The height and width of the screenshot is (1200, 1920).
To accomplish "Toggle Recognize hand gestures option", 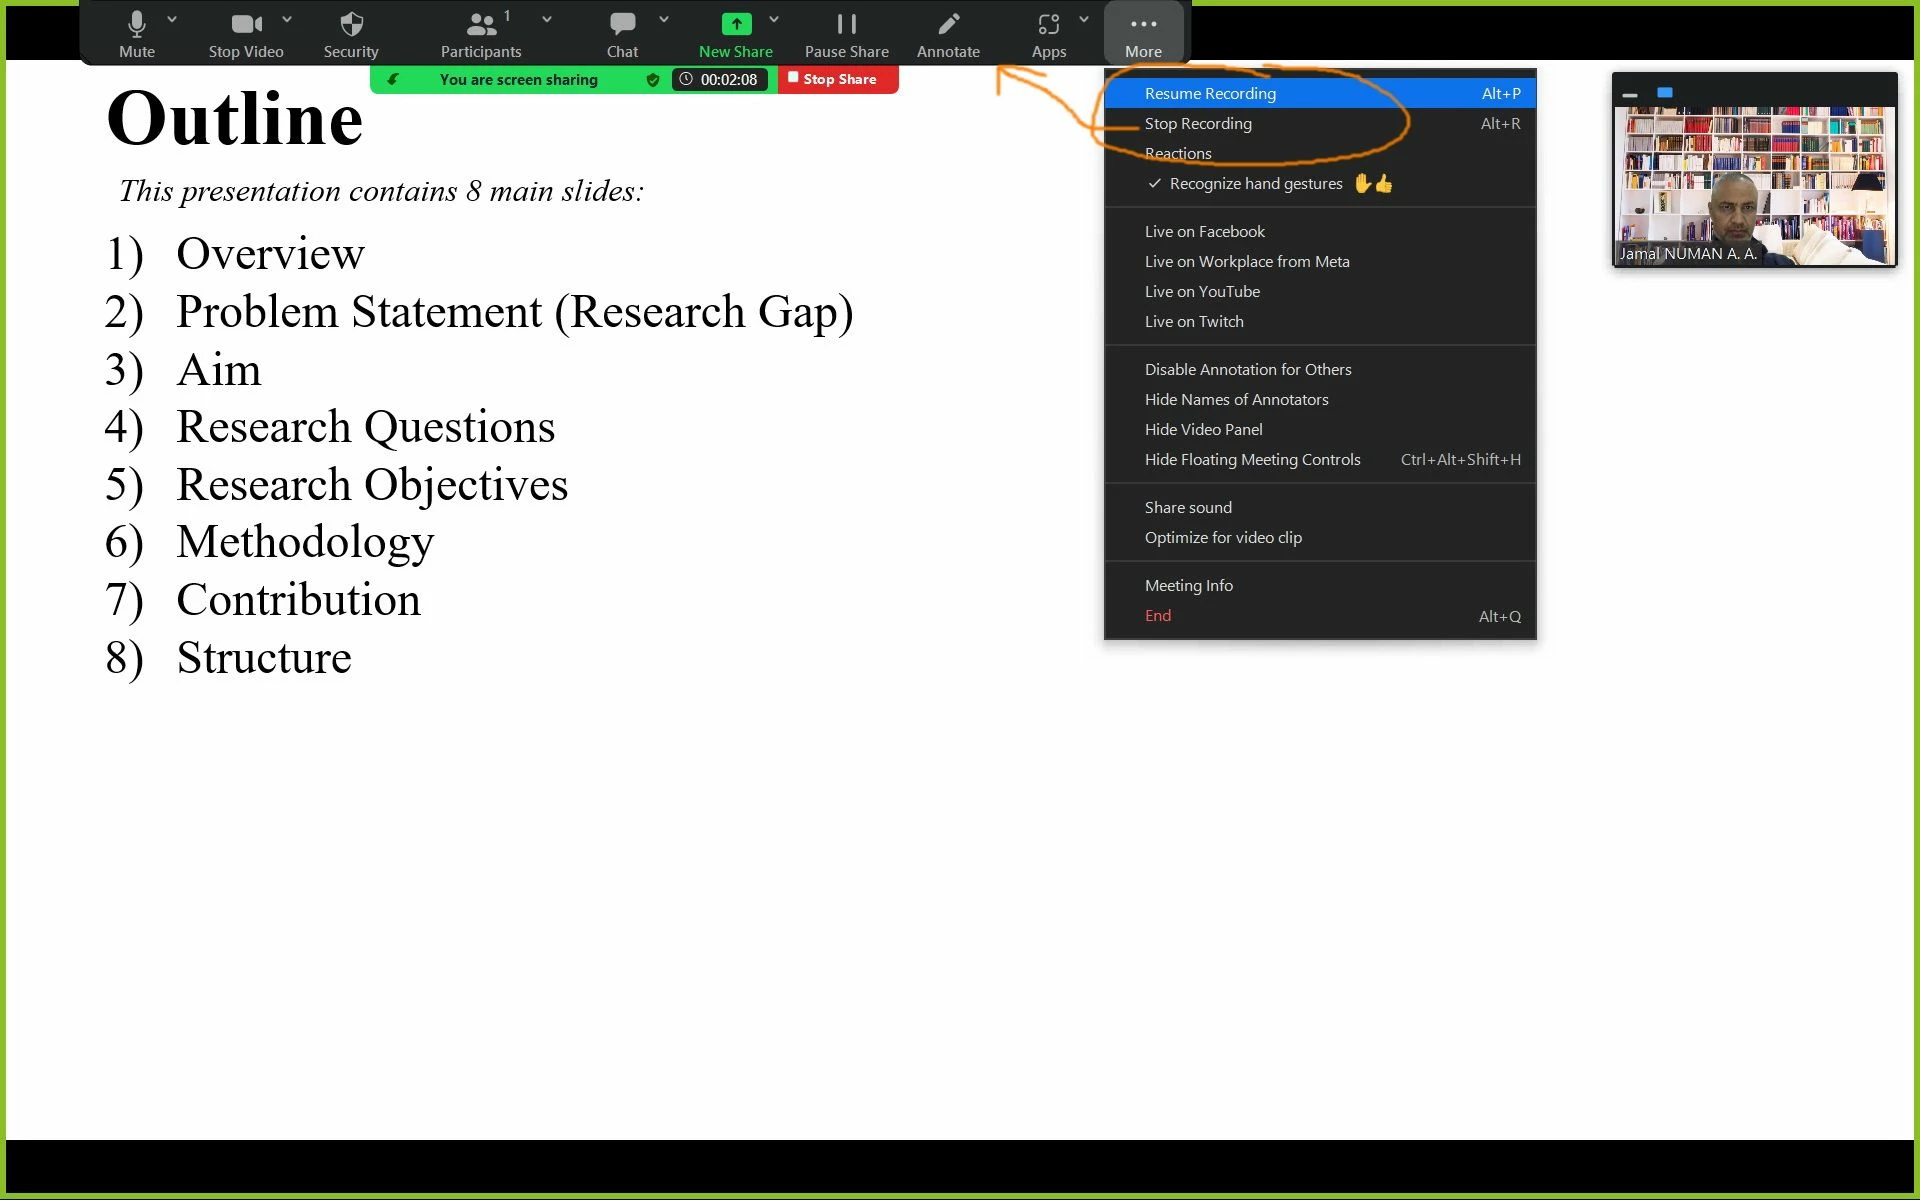I will coord(1255,184).
